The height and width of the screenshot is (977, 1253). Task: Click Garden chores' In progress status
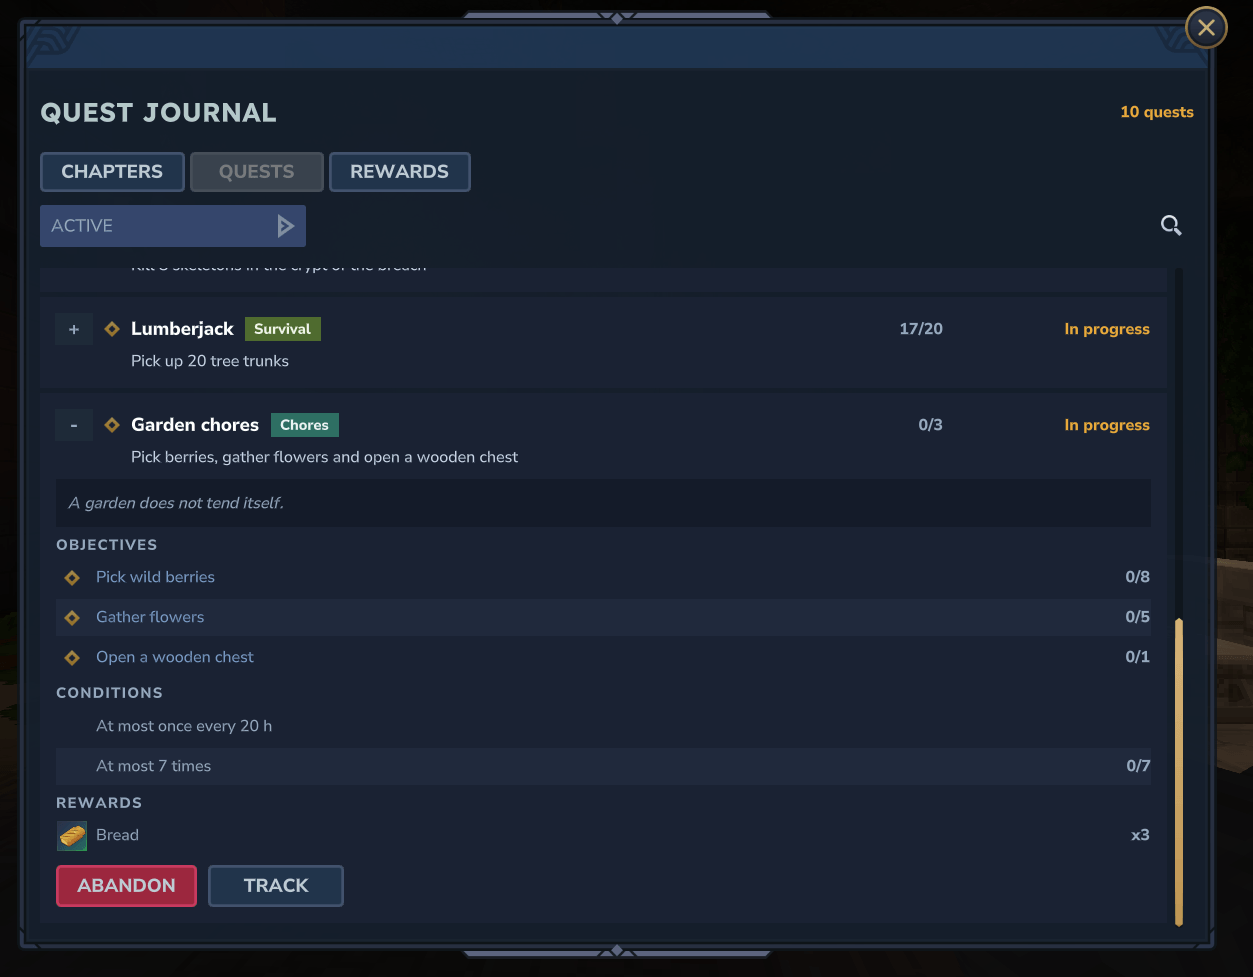coord(1107,425)
